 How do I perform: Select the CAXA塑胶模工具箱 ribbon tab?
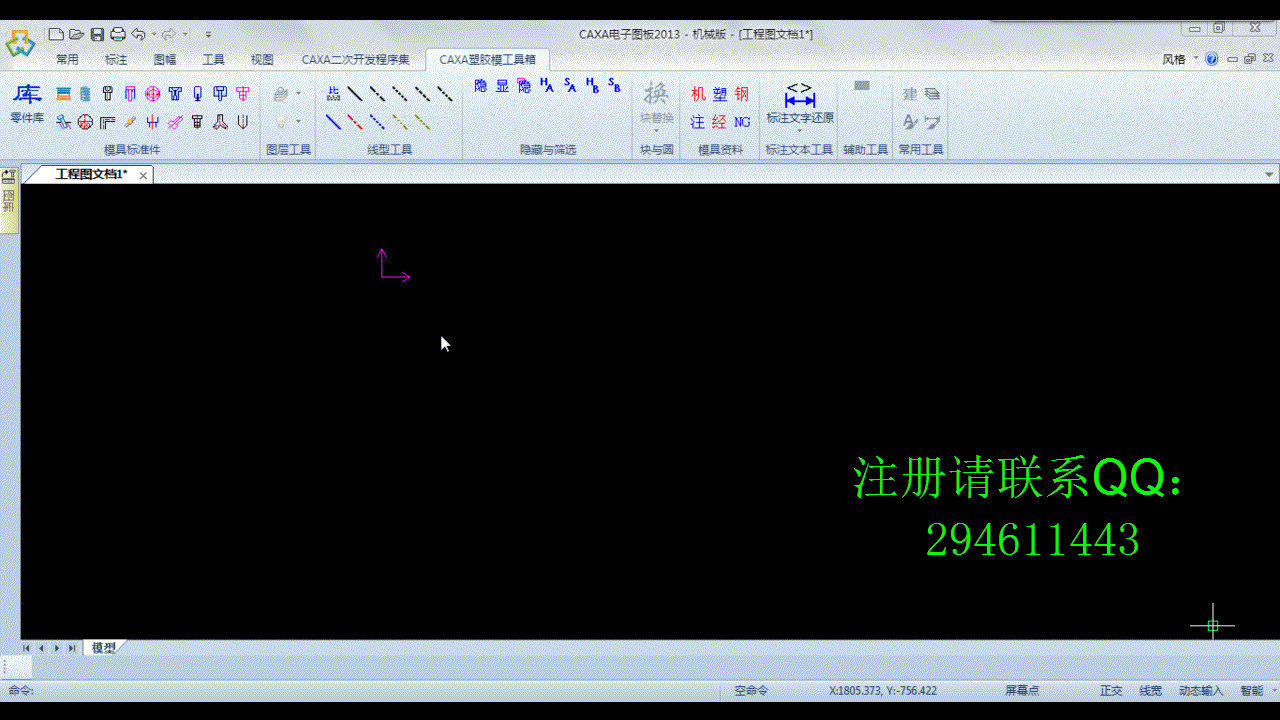487,59
